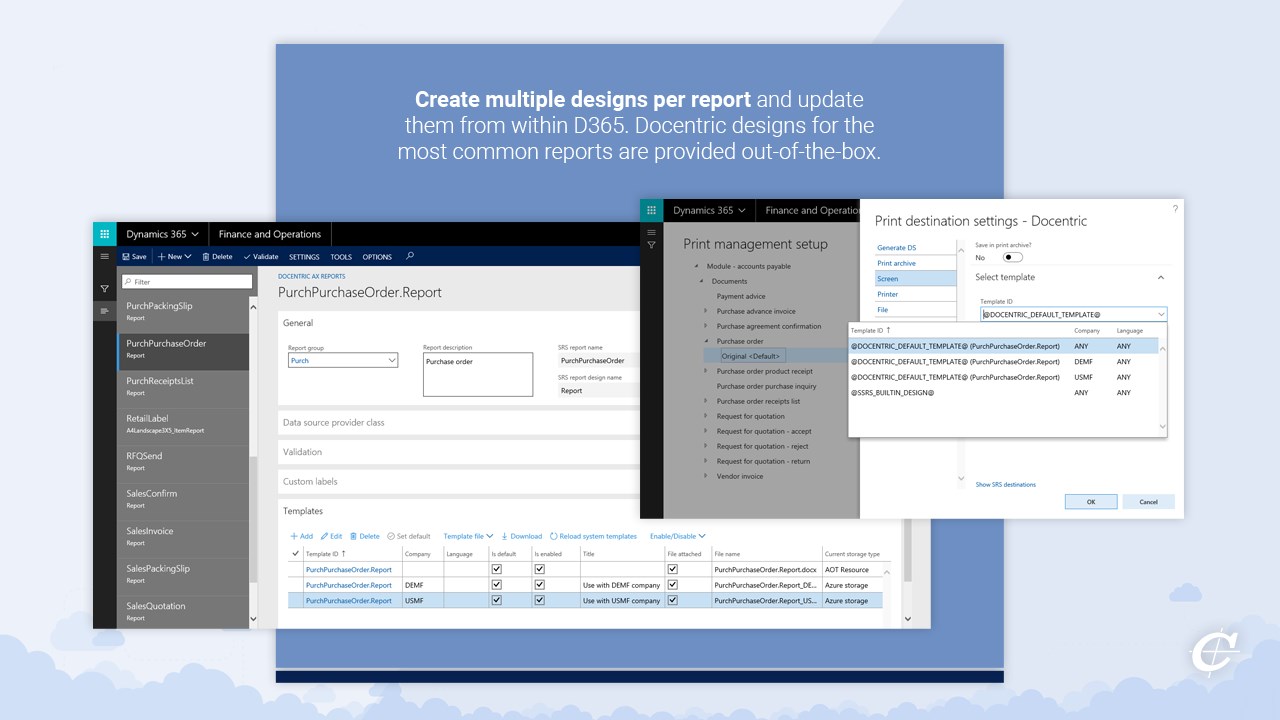Viewport: 1280px width, 720px height.
Task: Open Show SRS destinations link
Action: tap(1005, 484)
